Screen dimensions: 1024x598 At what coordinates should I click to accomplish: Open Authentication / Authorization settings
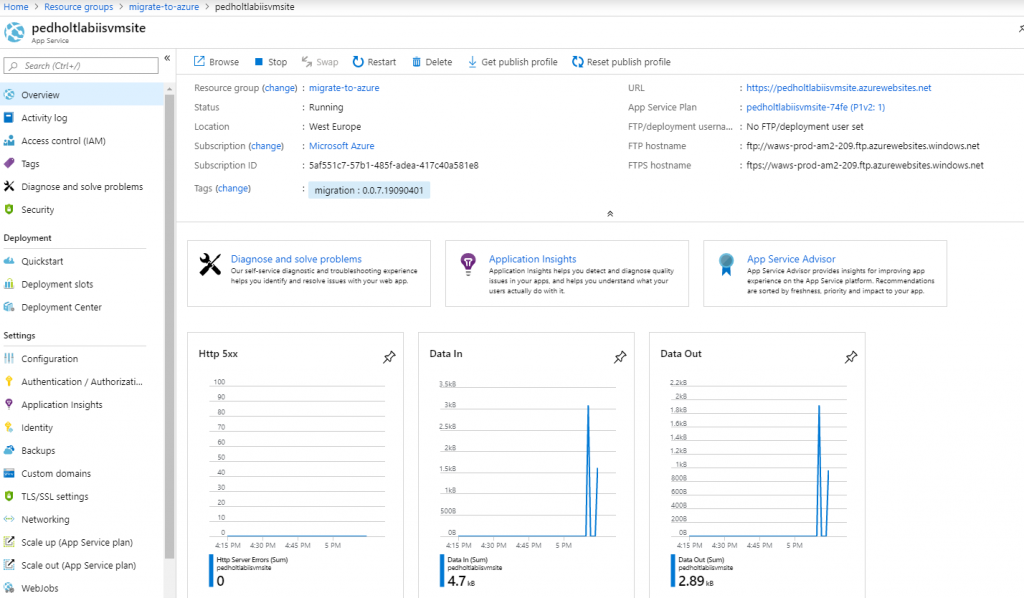[82, 382]
